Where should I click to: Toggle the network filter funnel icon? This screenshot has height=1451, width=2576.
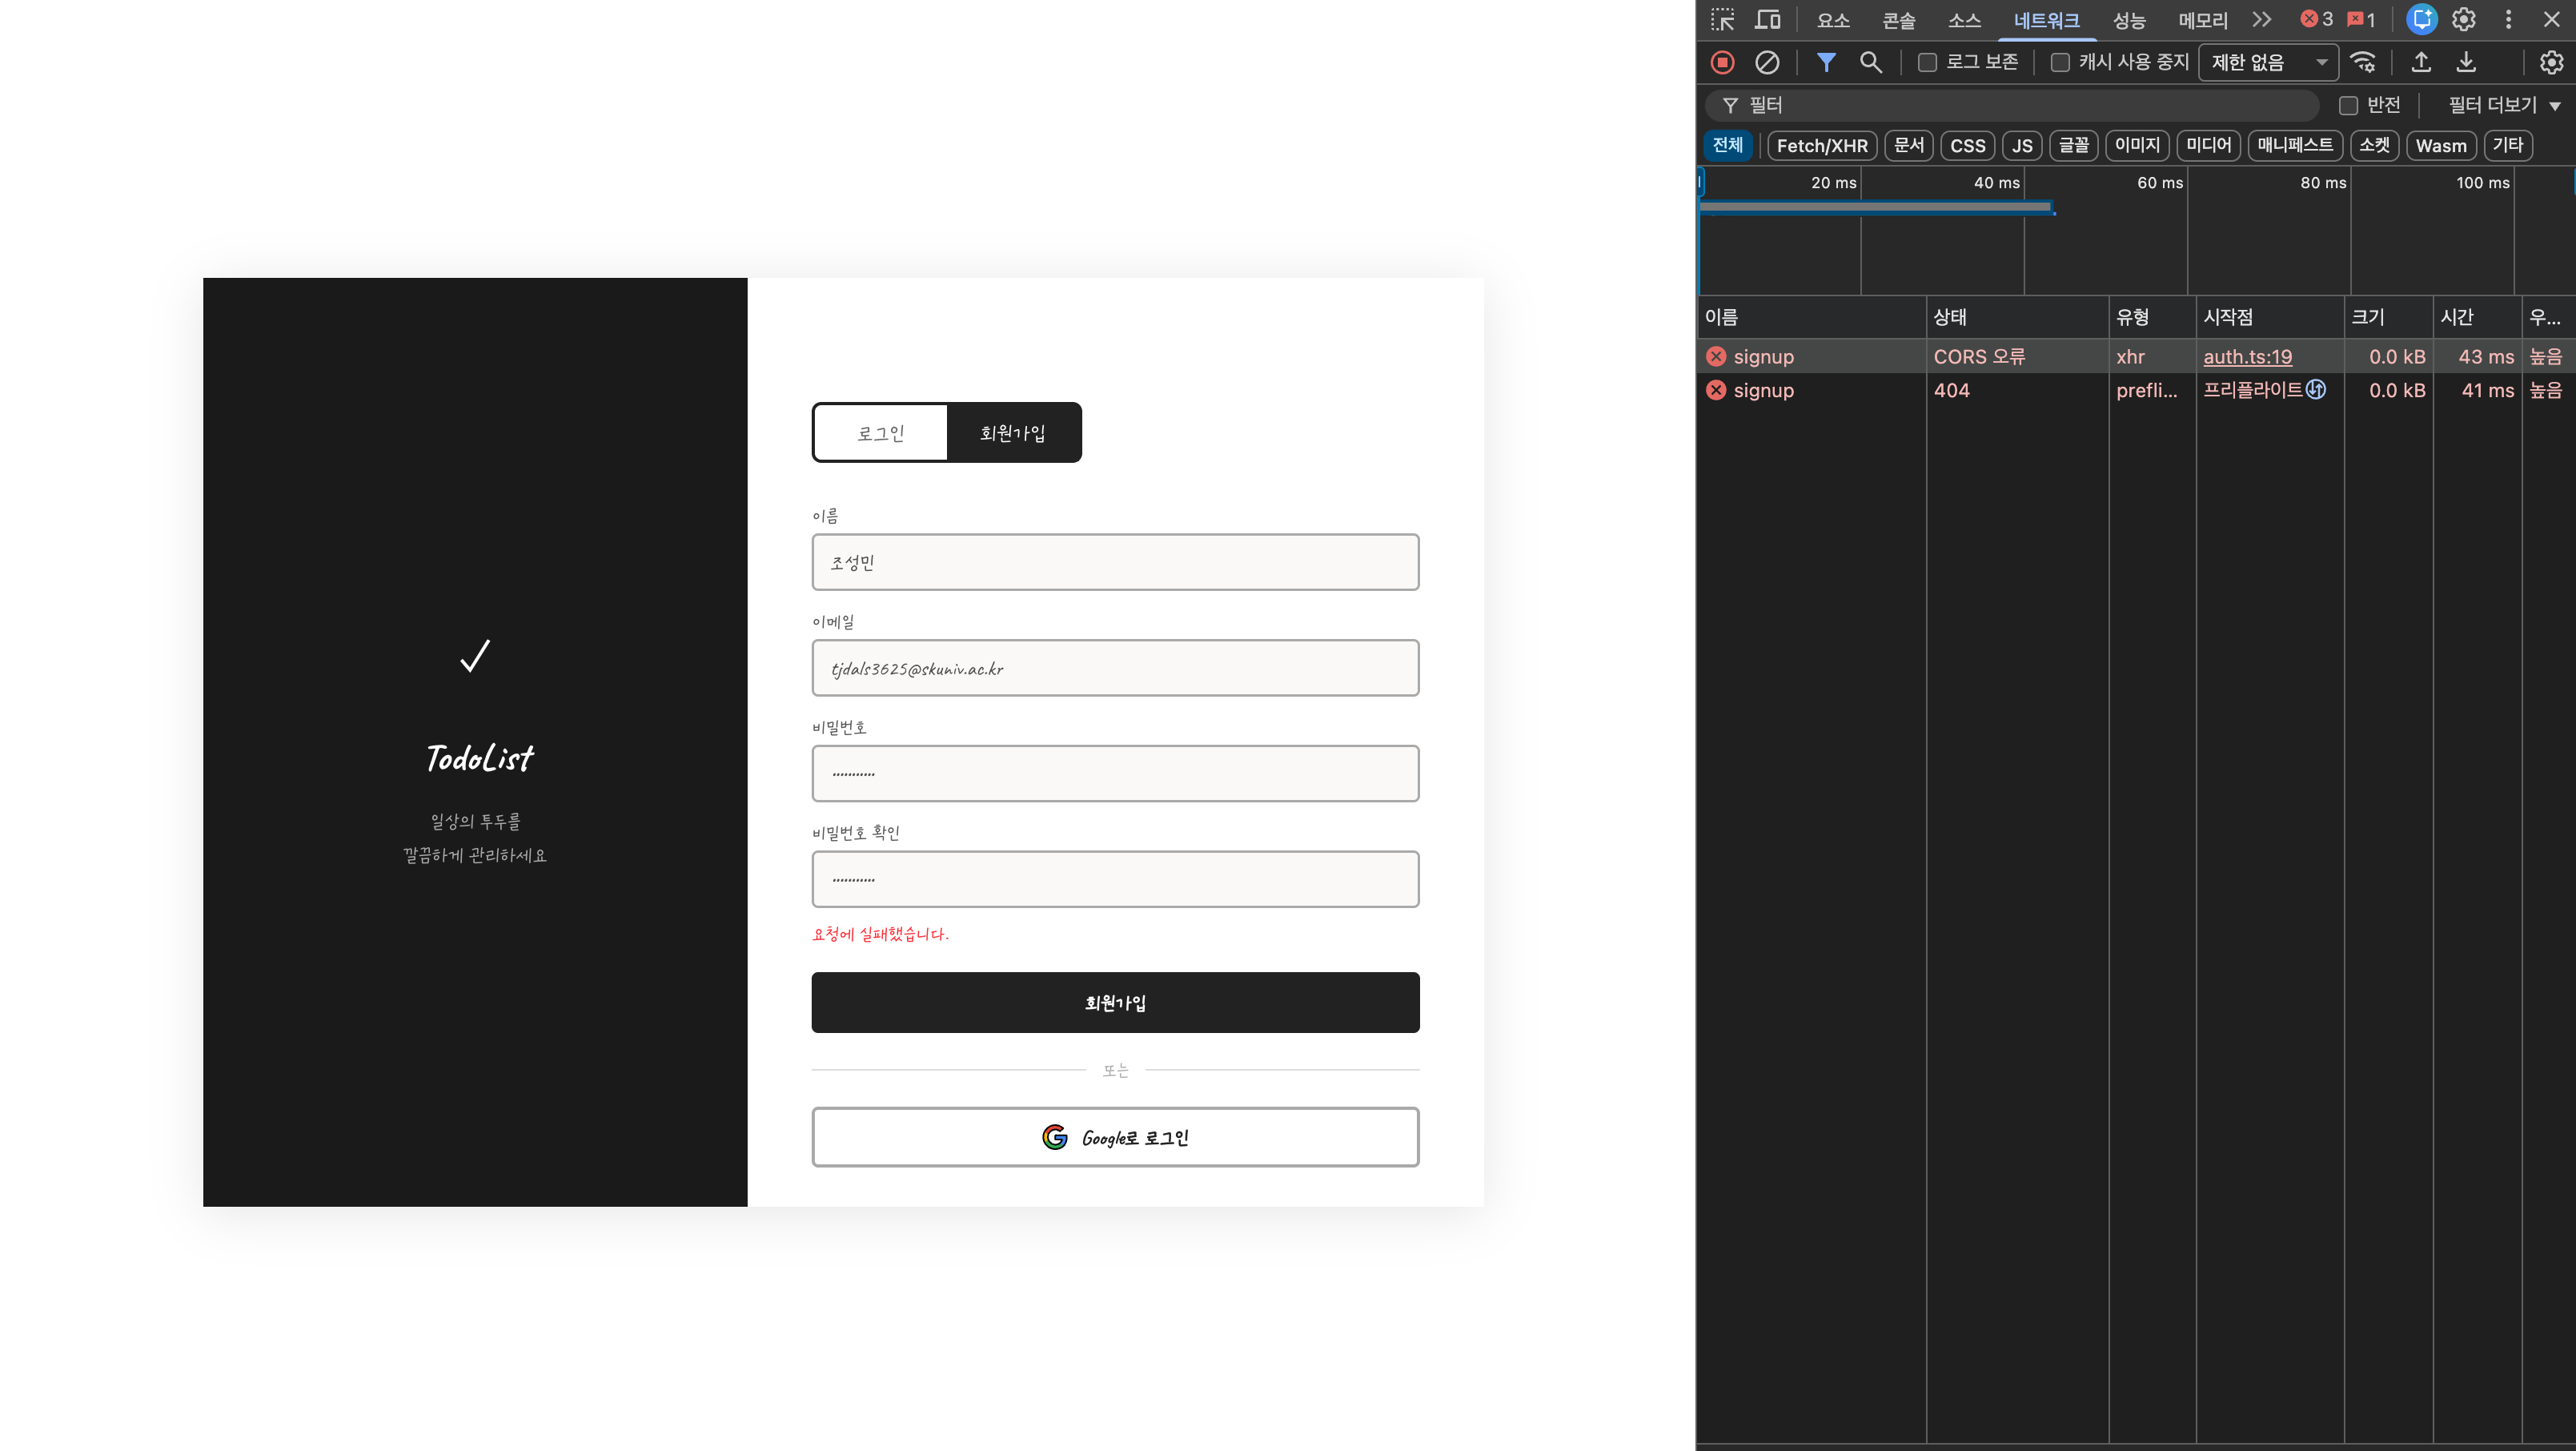coord(1826,62)
